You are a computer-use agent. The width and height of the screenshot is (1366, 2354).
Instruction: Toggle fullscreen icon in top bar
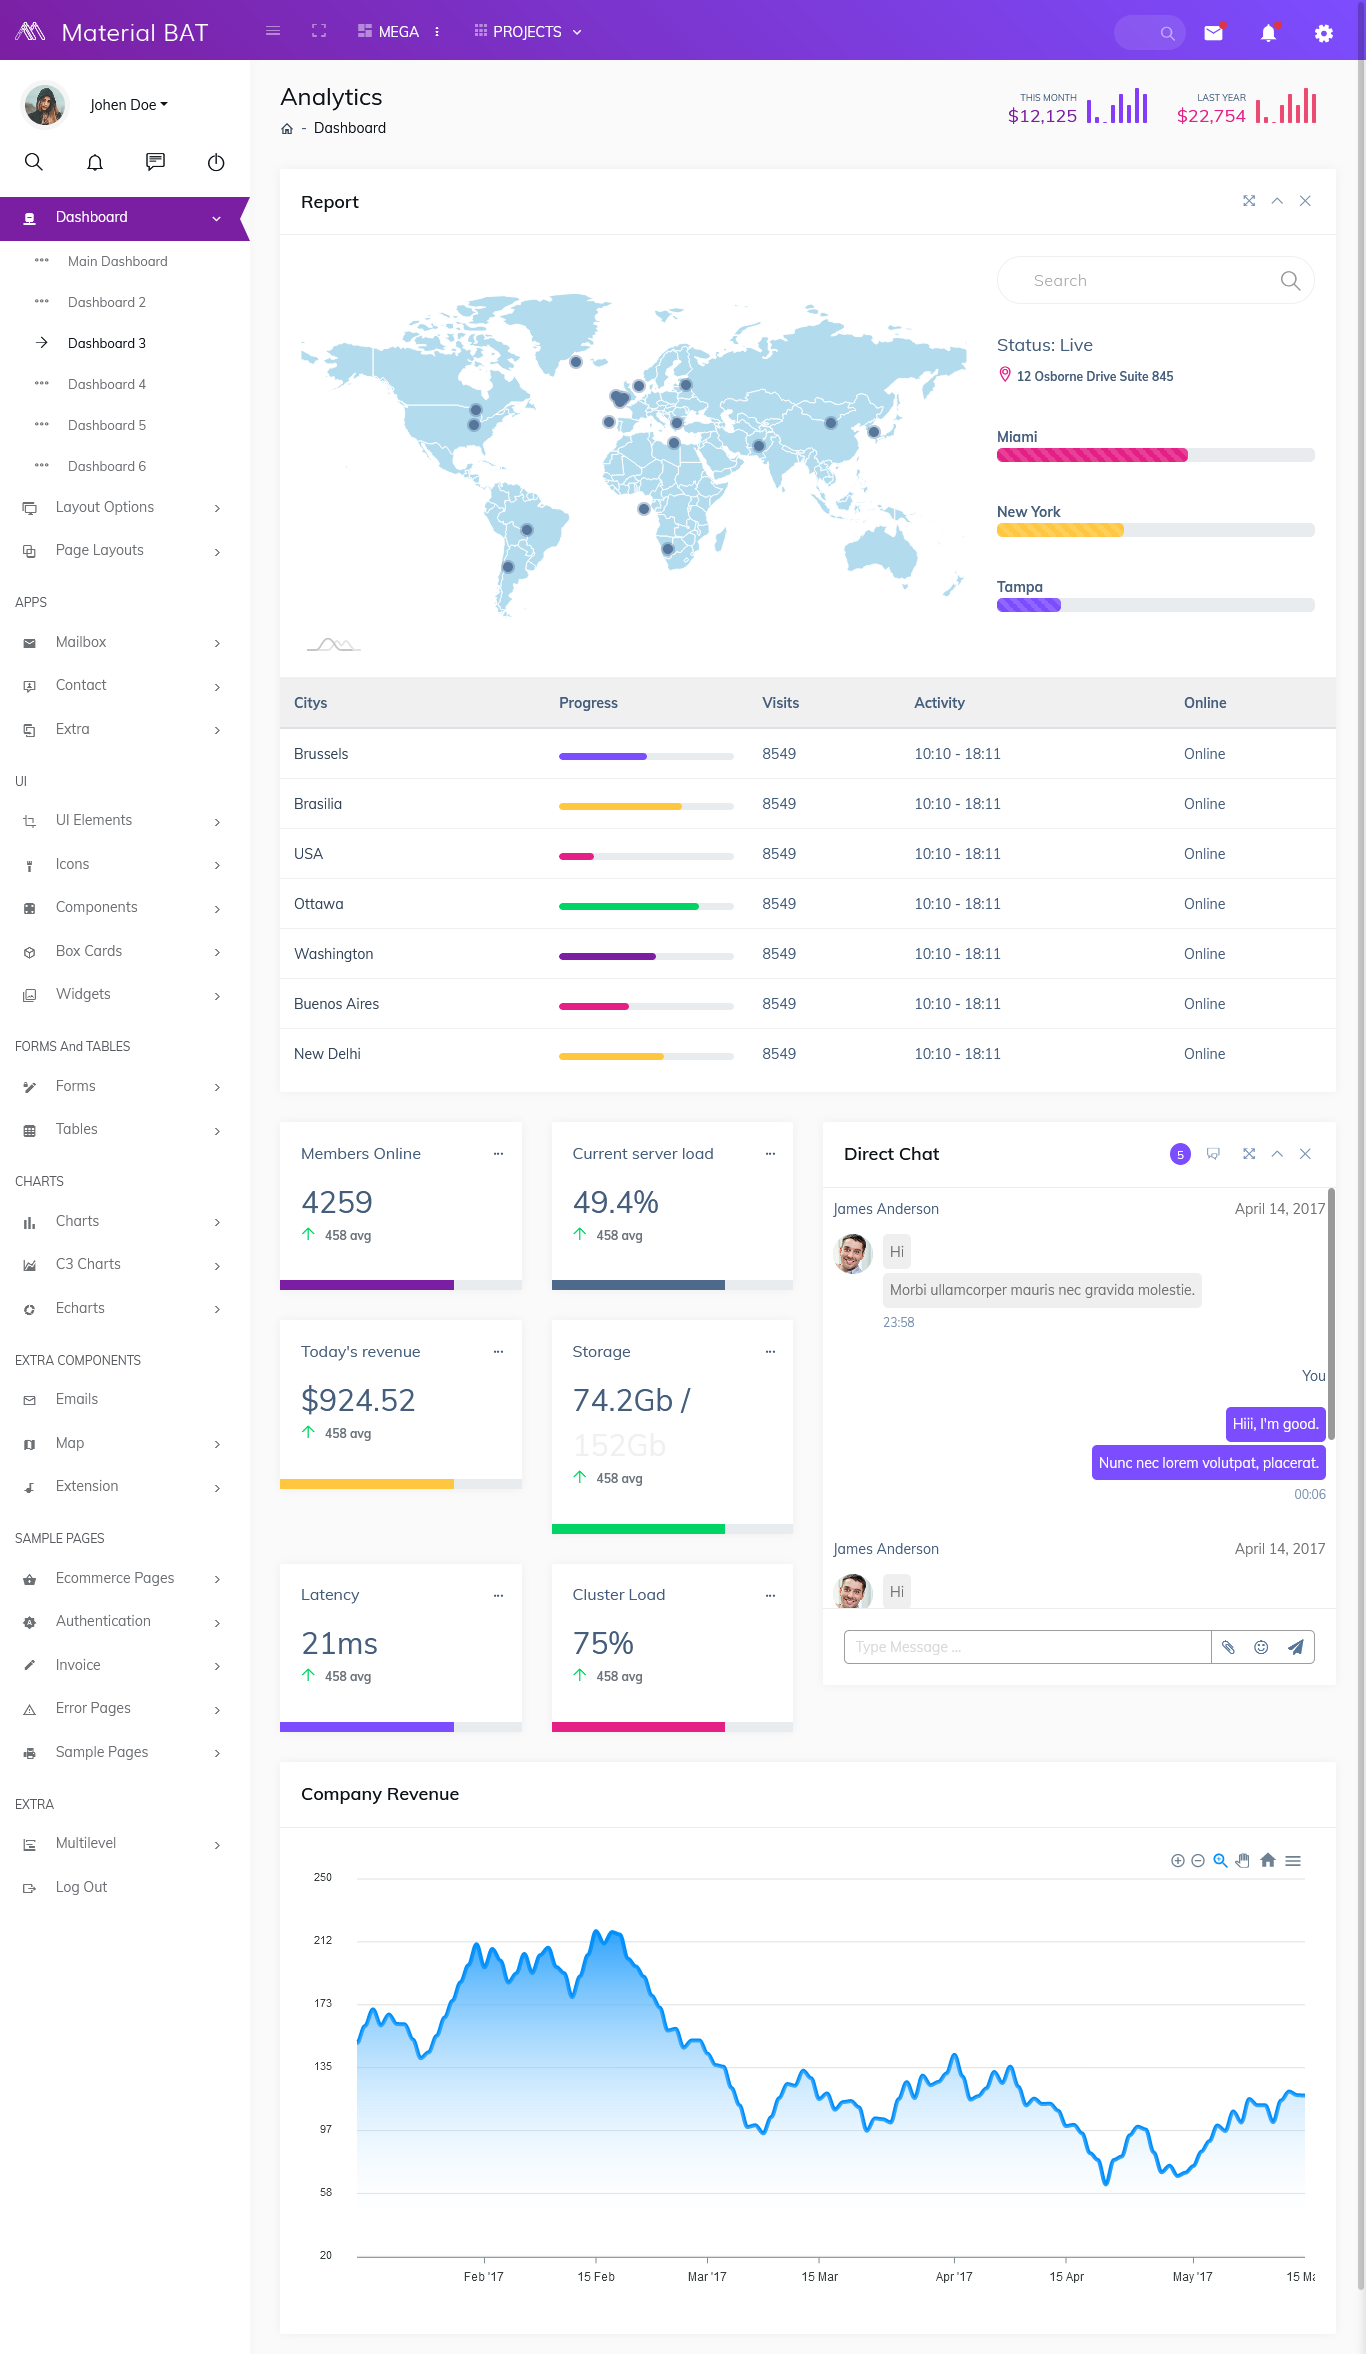(x=319, y=31)
